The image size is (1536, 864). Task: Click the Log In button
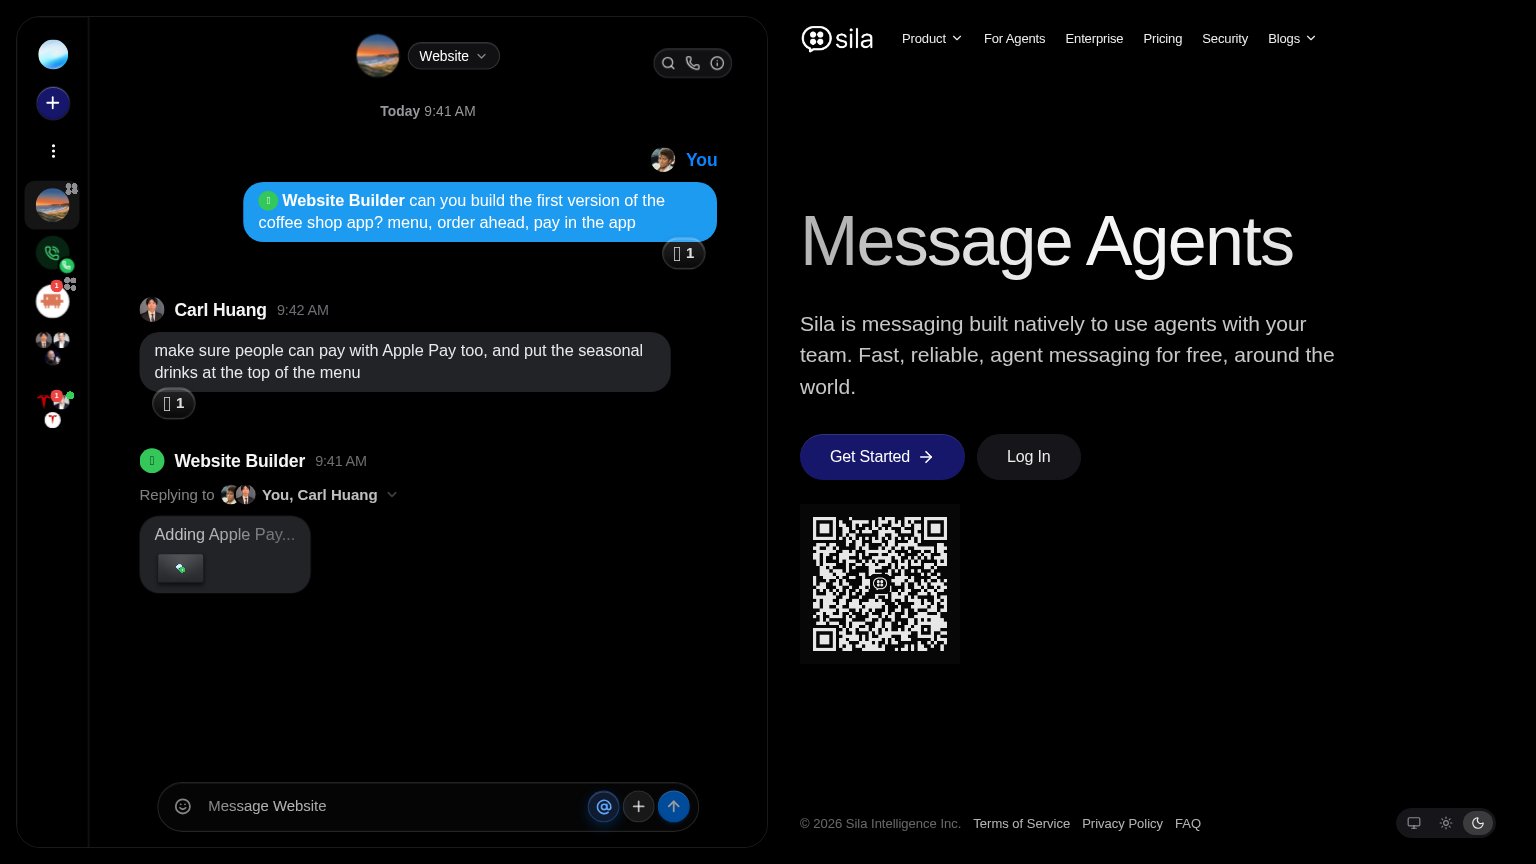click(x=1028, y=457)
